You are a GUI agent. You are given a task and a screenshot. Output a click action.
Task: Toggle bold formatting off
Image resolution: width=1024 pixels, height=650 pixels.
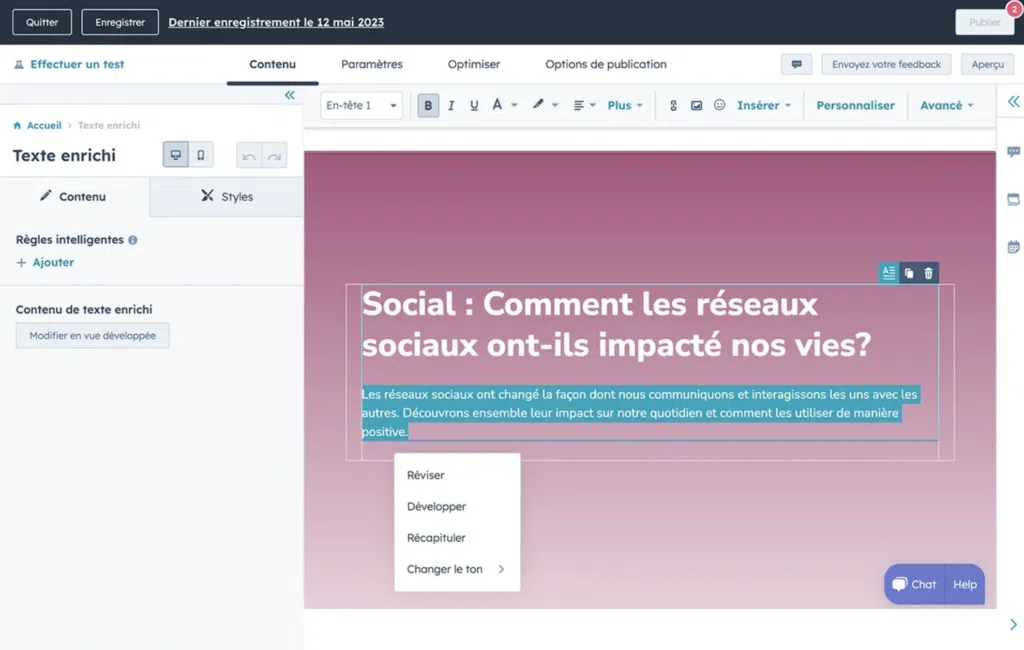[428, 104]
